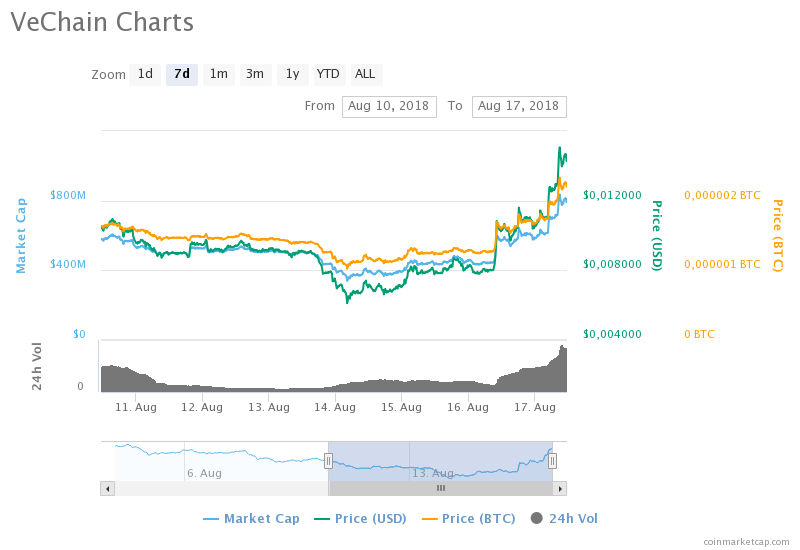Click the $400M market cap label
The height and width of the screenshot is (550, 800).
pos(68,264)
